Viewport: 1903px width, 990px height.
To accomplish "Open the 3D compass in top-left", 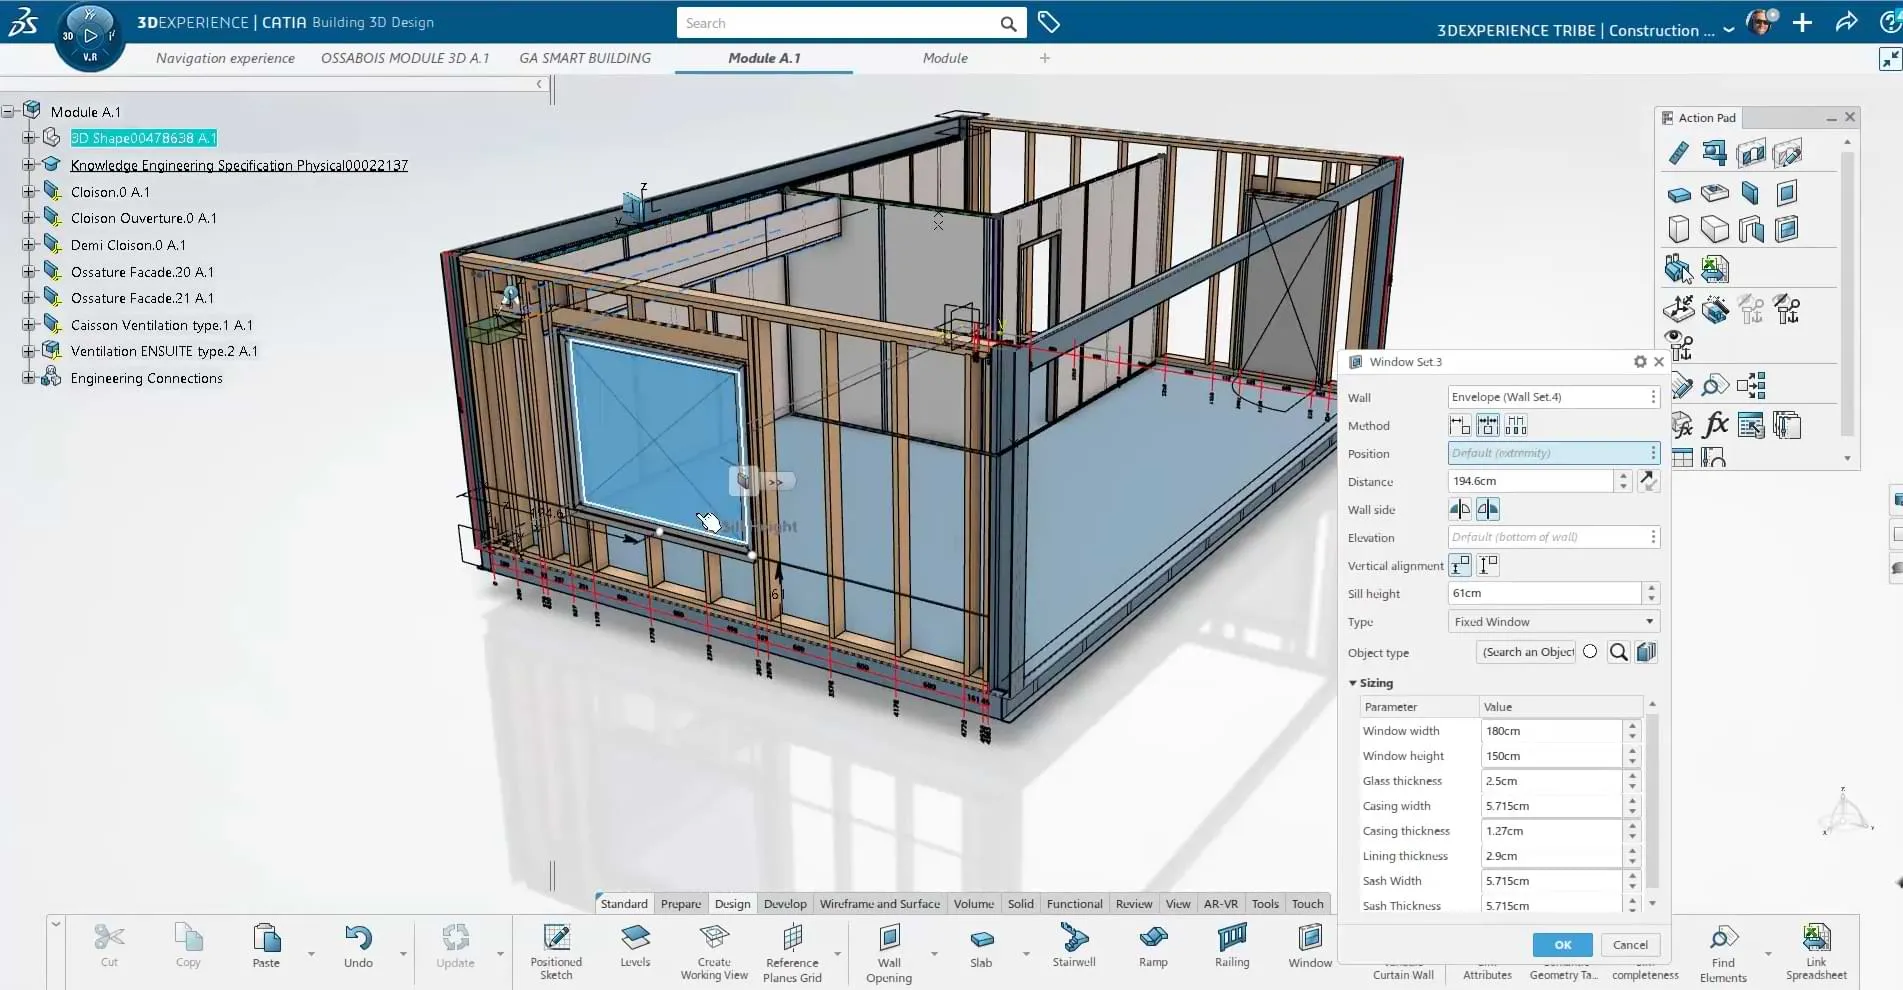I will coord(90,37).
